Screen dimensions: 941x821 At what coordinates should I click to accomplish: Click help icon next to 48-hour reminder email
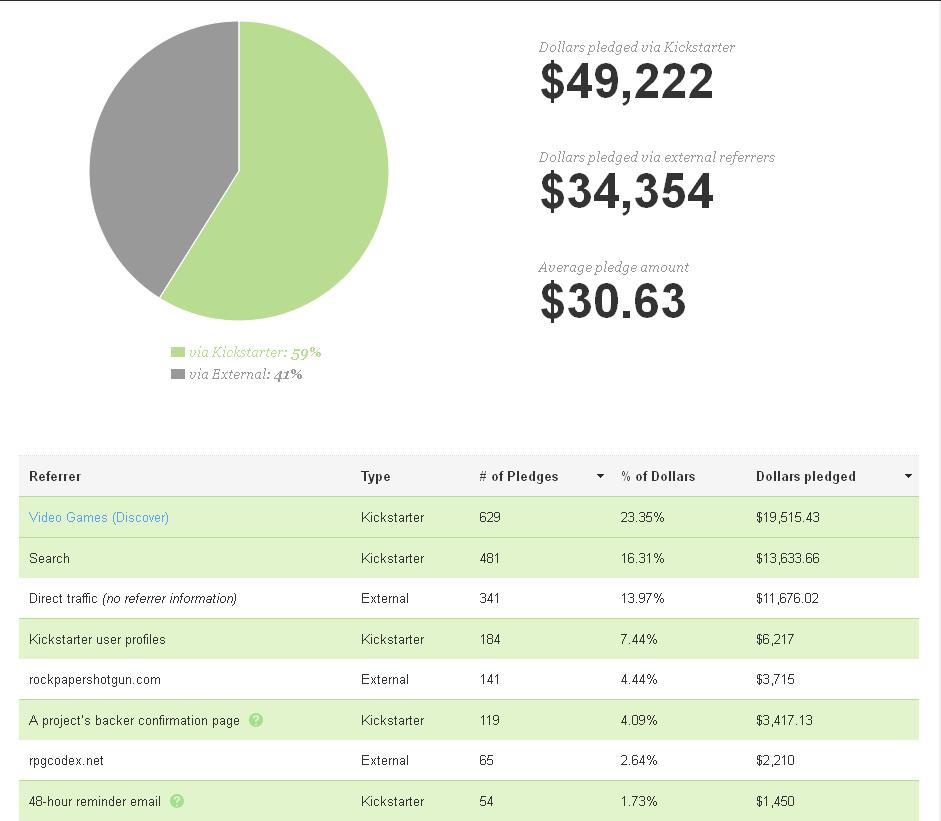[x=177, y=801]
